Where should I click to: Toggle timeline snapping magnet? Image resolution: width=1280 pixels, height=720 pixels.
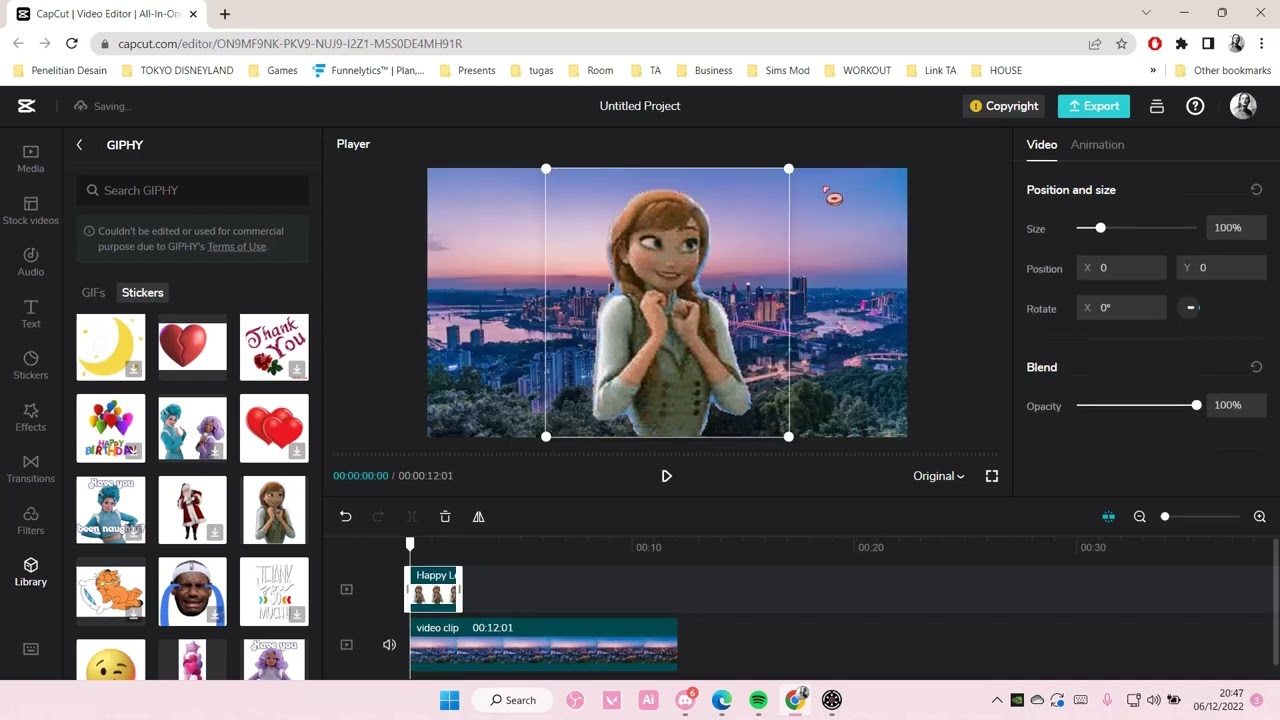[x=1108, y=517]
